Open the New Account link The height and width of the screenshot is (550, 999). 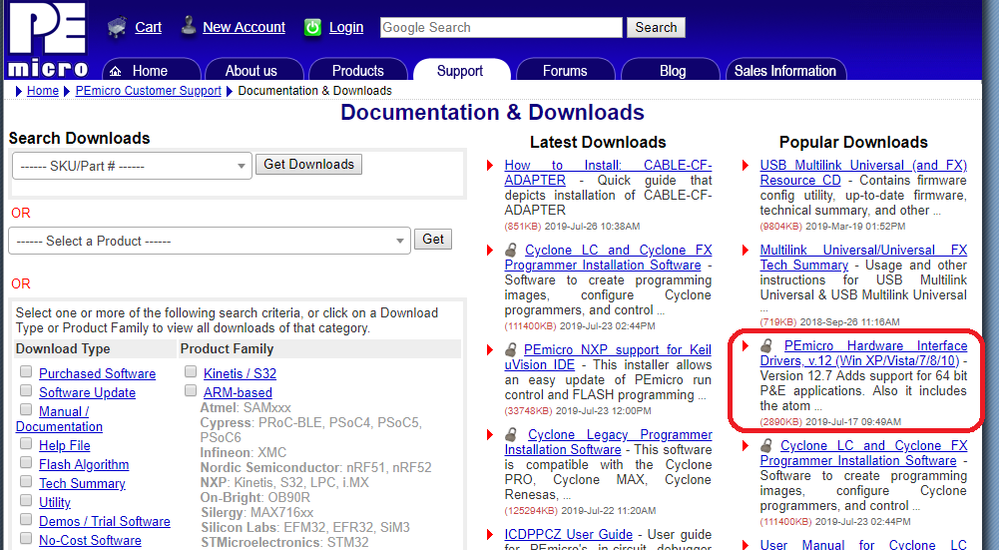tap(244, 27)
